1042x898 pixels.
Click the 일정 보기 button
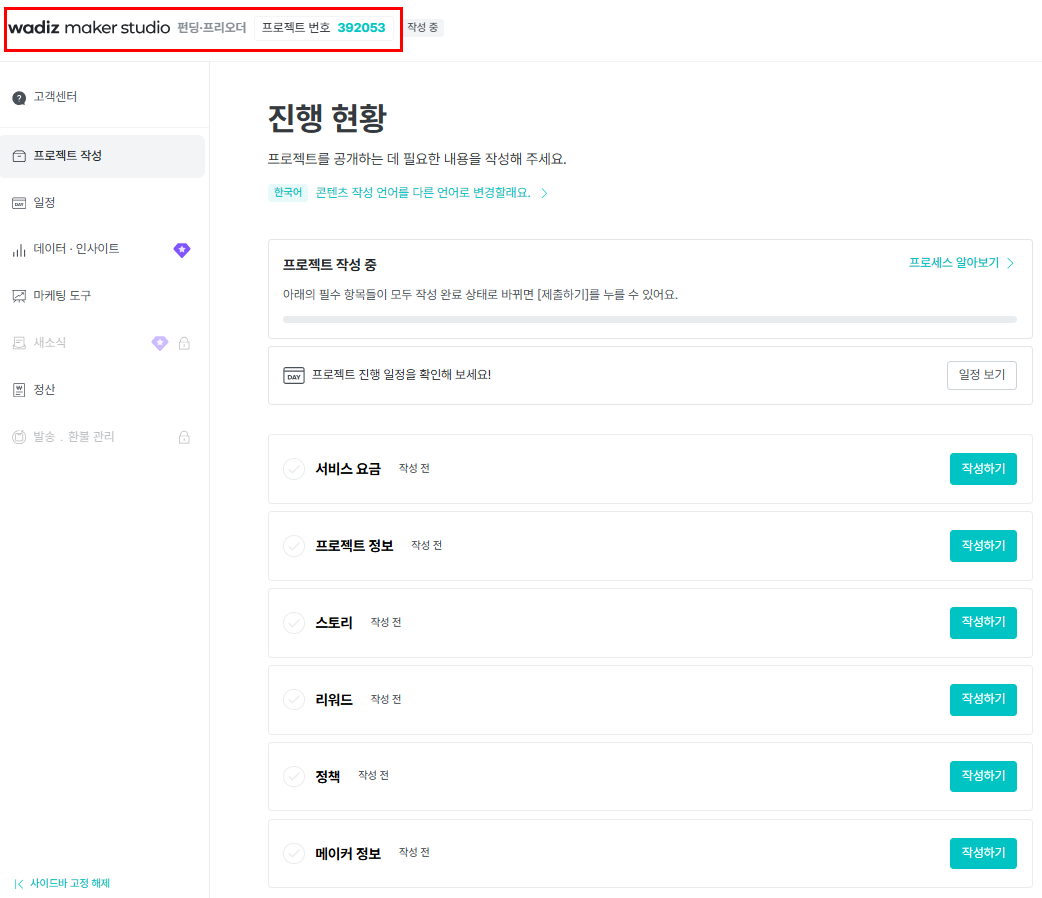[981, 375]
